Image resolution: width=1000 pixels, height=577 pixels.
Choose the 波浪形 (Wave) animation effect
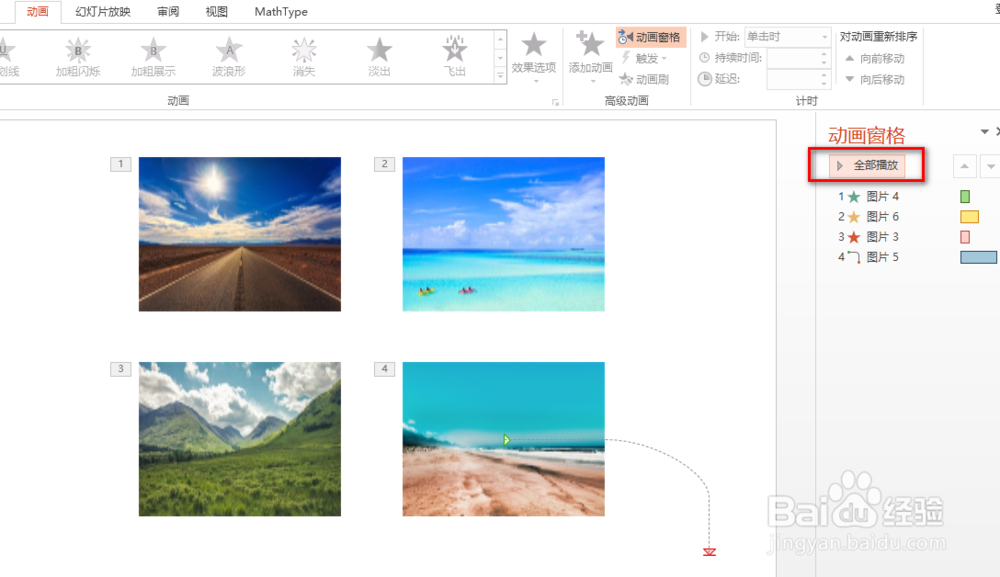tap(228, 57)
